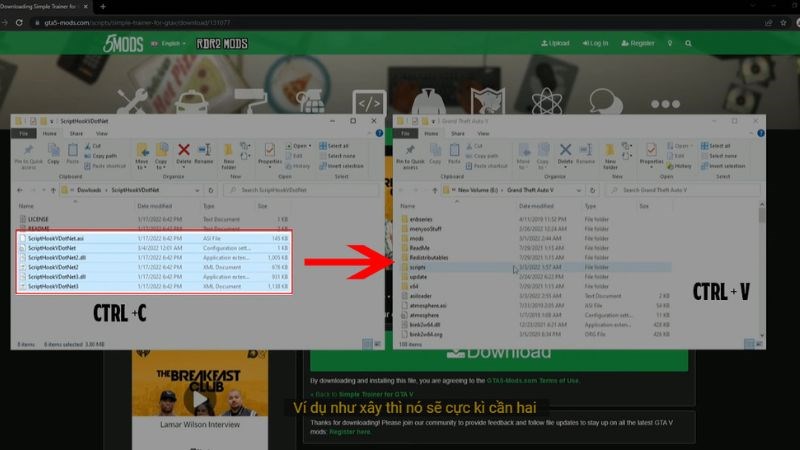800x450 pixels.
Task: Click the search box in Grand Theft Auto V window
Action: click(x=683, y=190)
